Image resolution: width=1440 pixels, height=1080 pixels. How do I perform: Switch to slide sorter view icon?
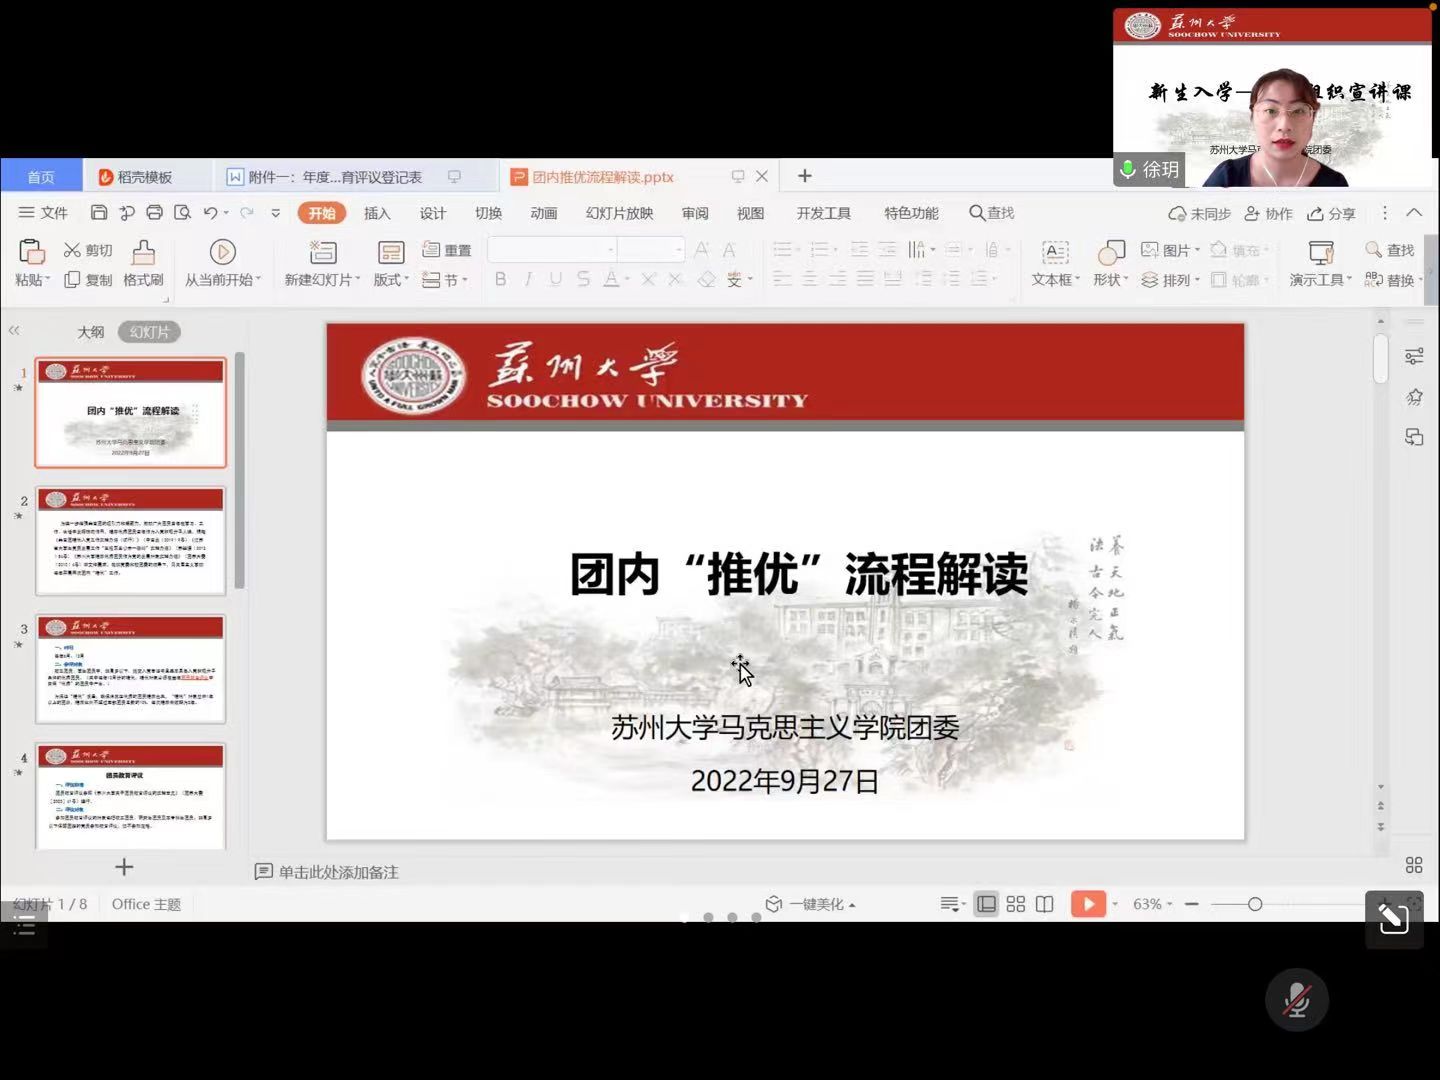point(1016,904)
